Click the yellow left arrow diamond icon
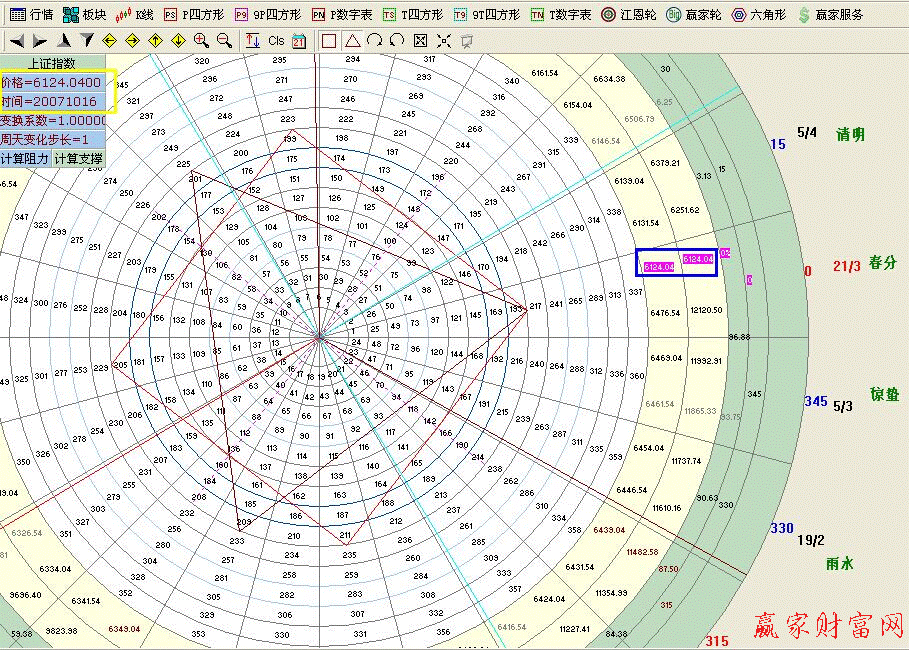 click(x=109, y=40)
